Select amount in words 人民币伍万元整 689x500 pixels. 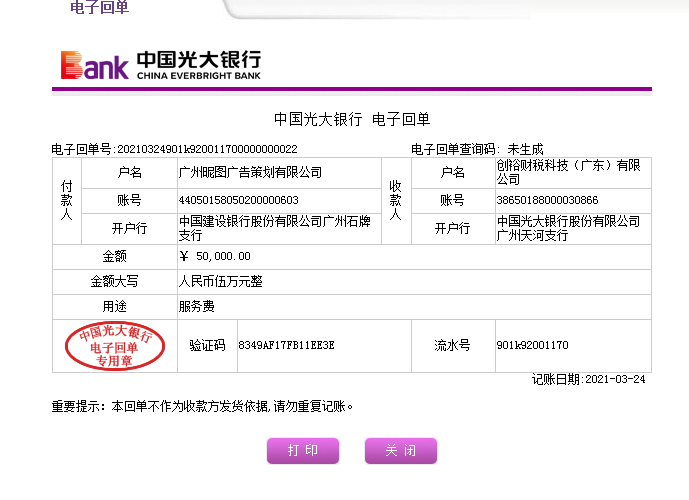click(x=221, y=281)
